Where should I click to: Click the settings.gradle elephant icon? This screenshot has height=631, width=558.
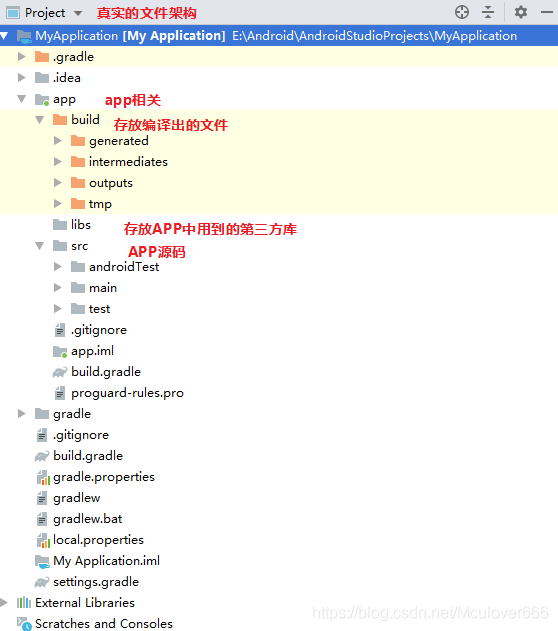tap(42, 582)
